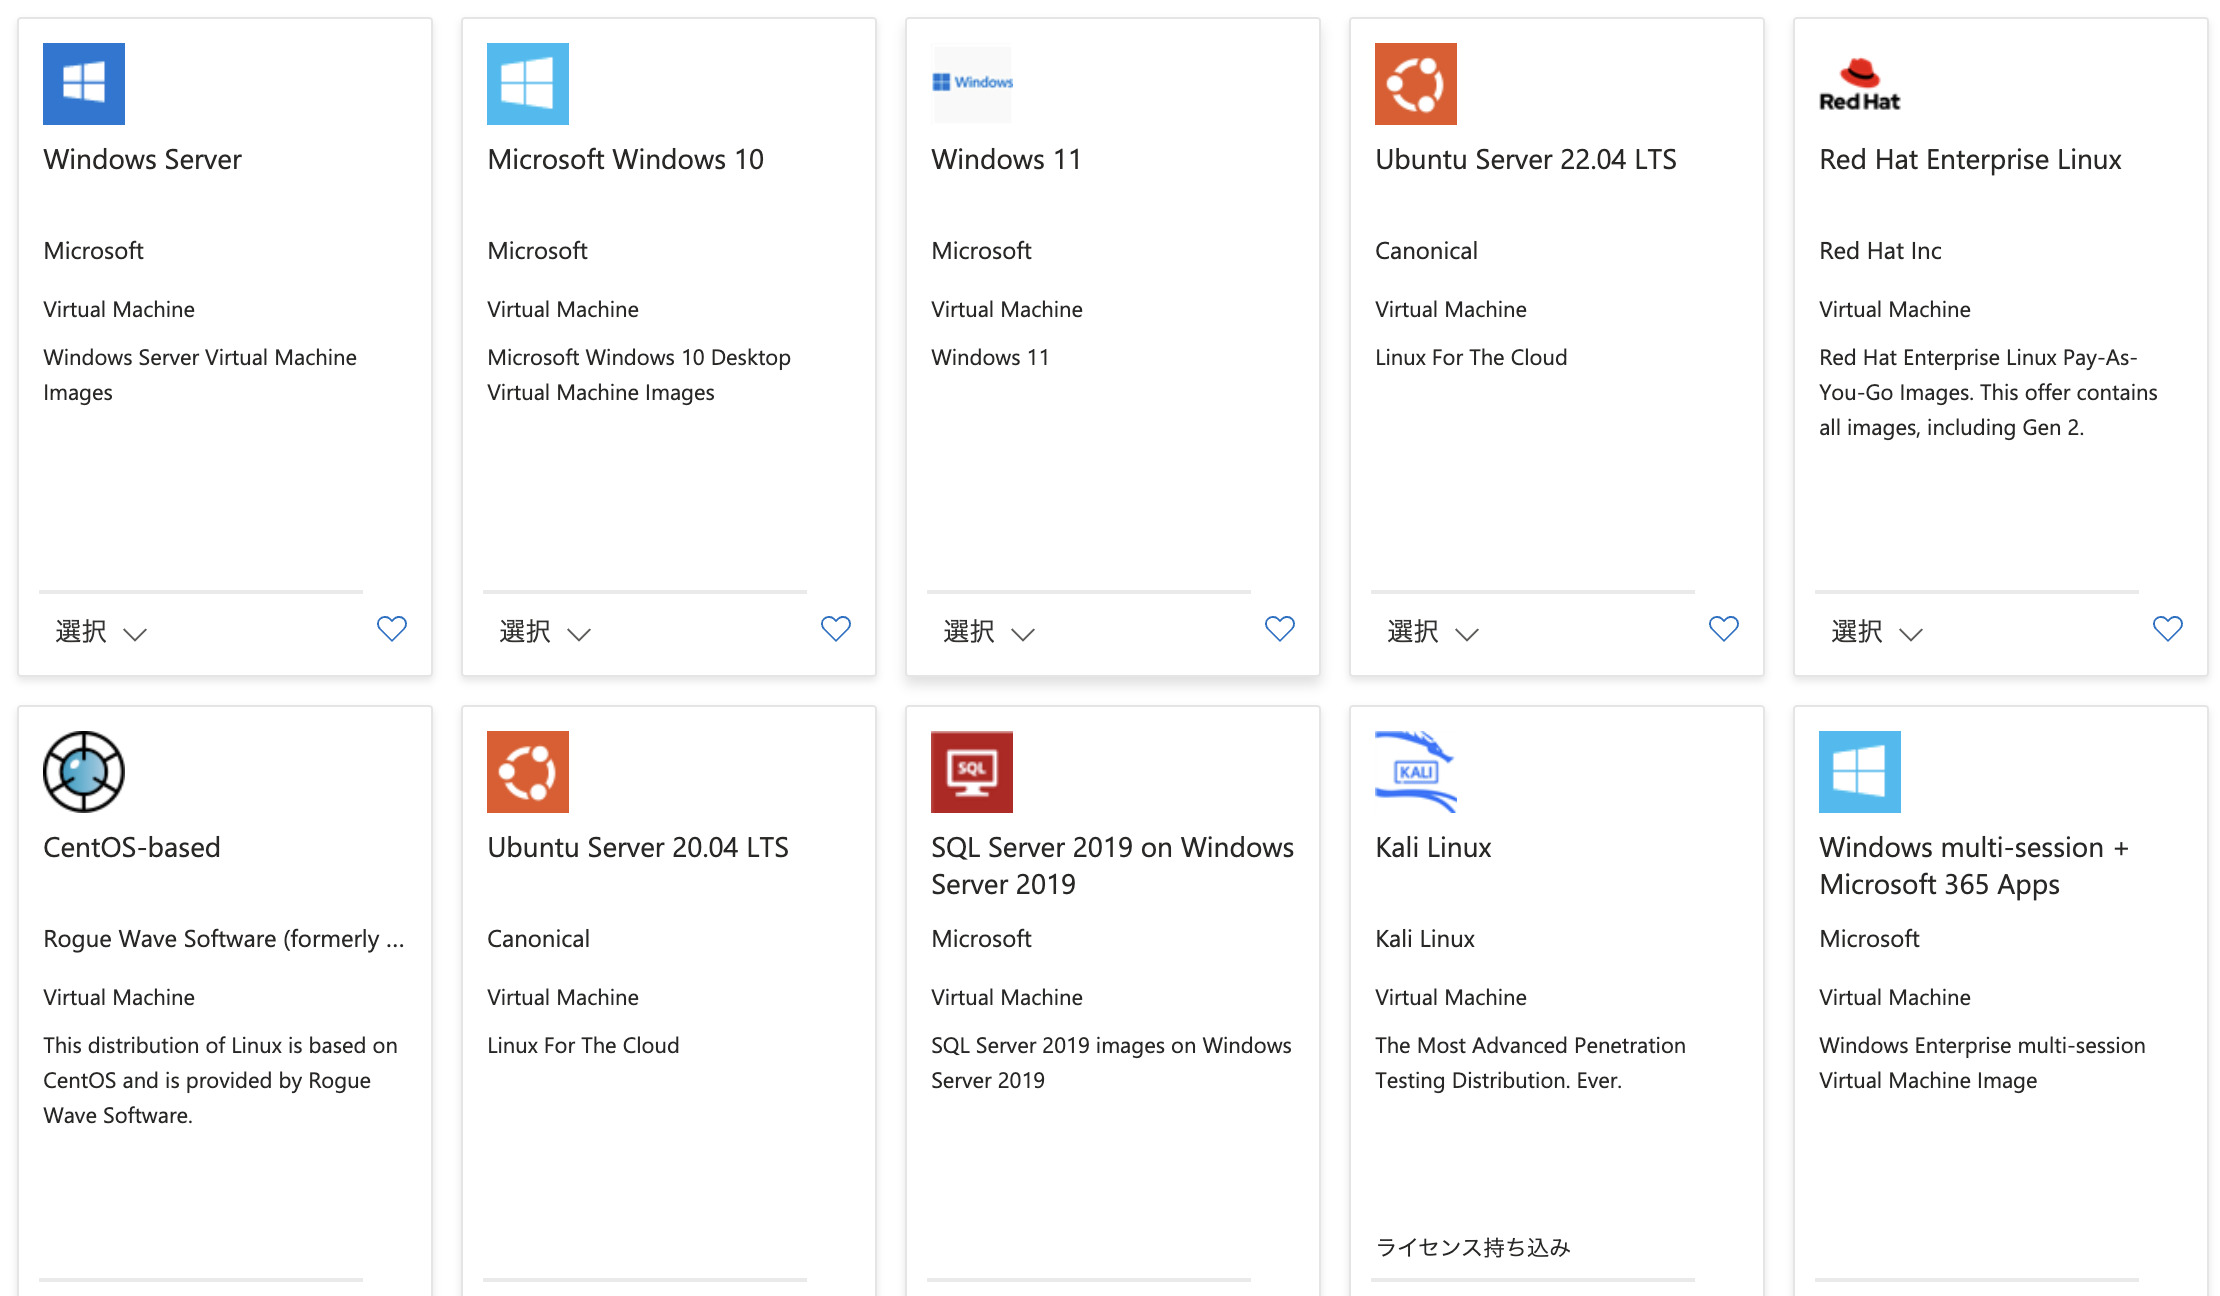Click 'Microsoft Windows 10 Desktop Virtual Machine Images' text
The height and width of the screenshot is (1296, 2220).
click(639, 375)
